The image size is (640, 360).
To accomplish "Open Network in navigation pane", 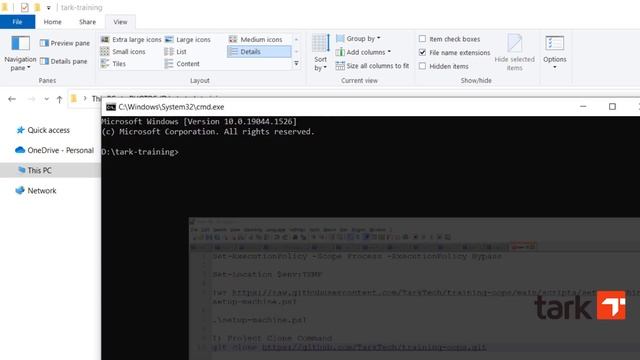I will click(36, 191).
